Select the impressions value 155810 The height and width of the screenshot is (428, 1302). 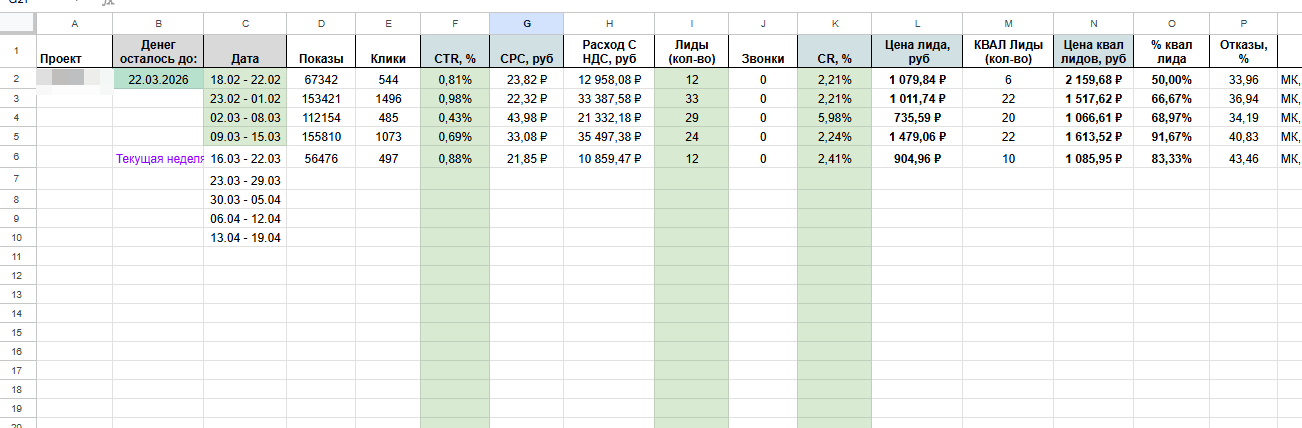[320, 137]
